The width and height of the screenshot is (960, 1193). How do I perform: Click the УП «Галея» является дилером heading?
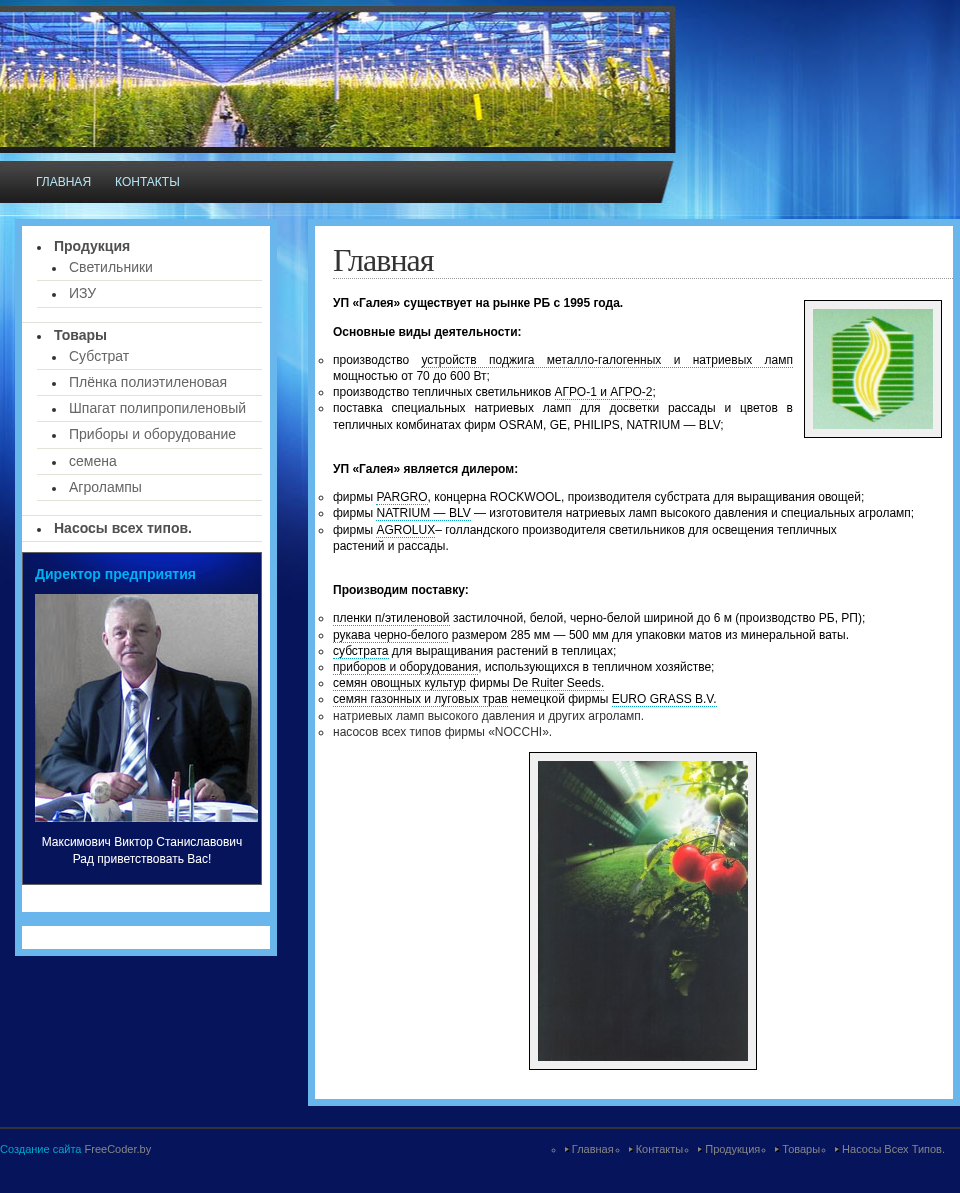coord(425,469)
